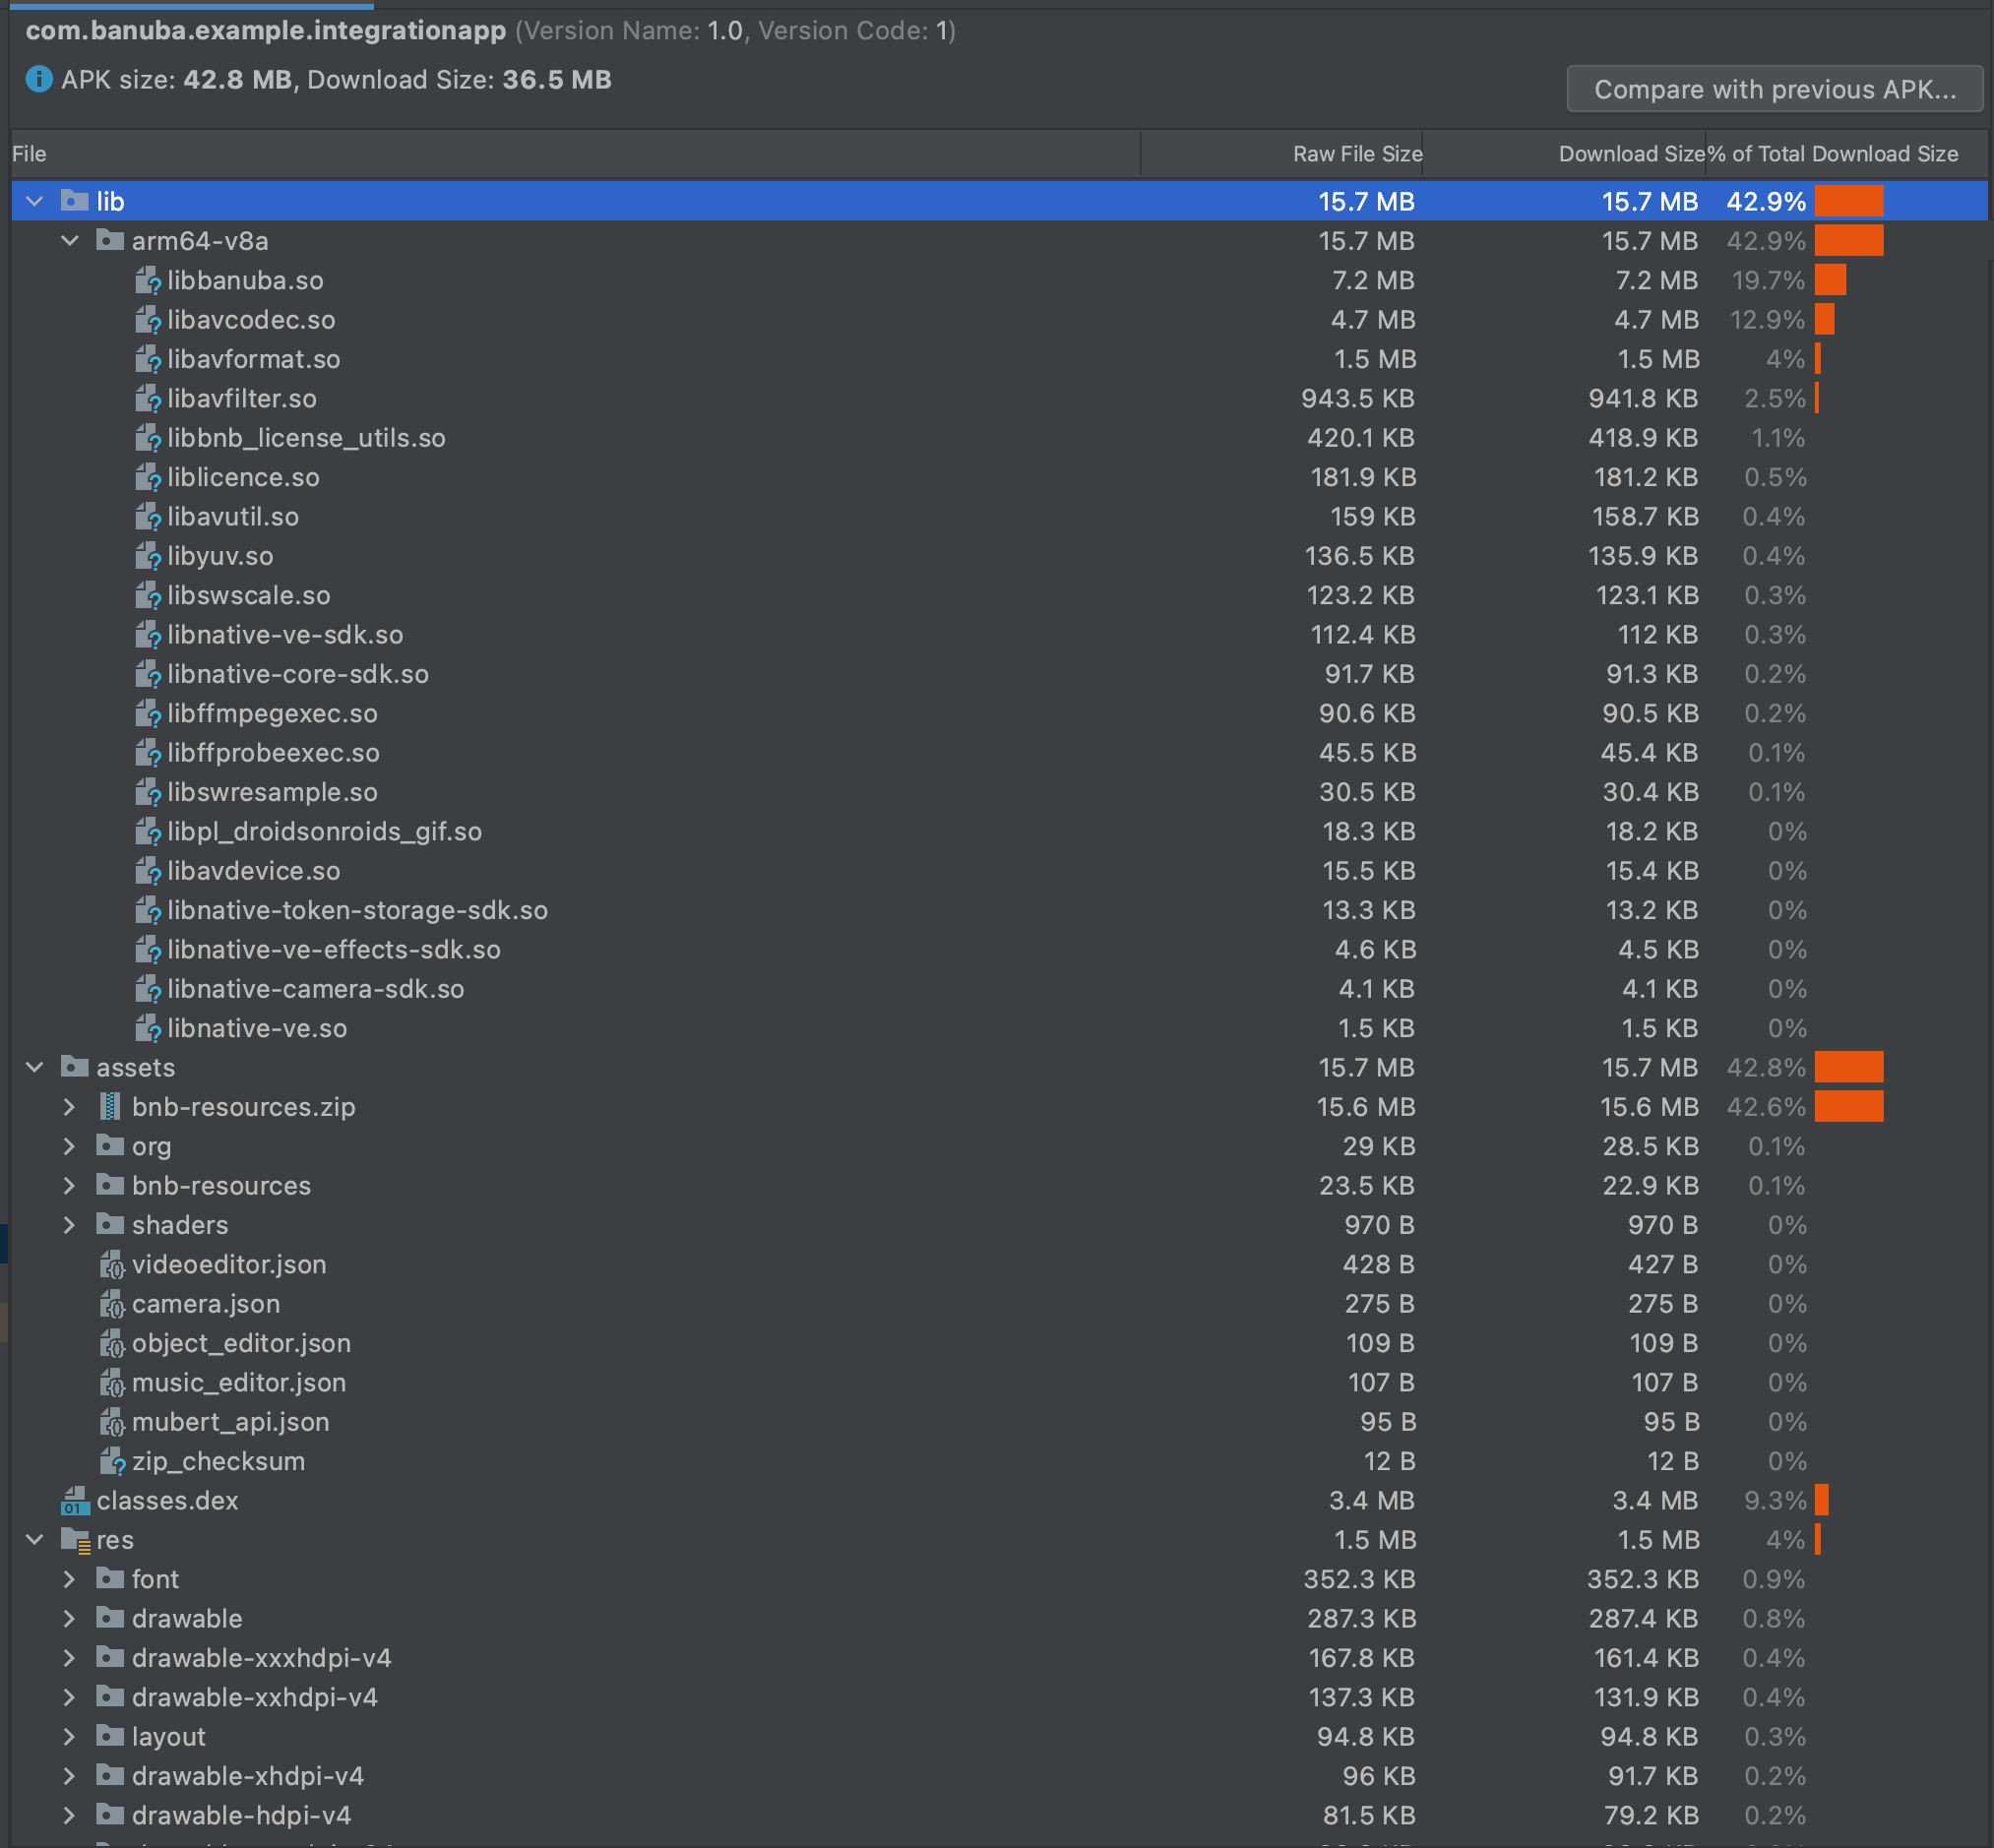Viewport: 1994px width, 1848px height.
Task: Select the drawable-xxhdpi-v4 folder row
Action: pos(999,1697)
